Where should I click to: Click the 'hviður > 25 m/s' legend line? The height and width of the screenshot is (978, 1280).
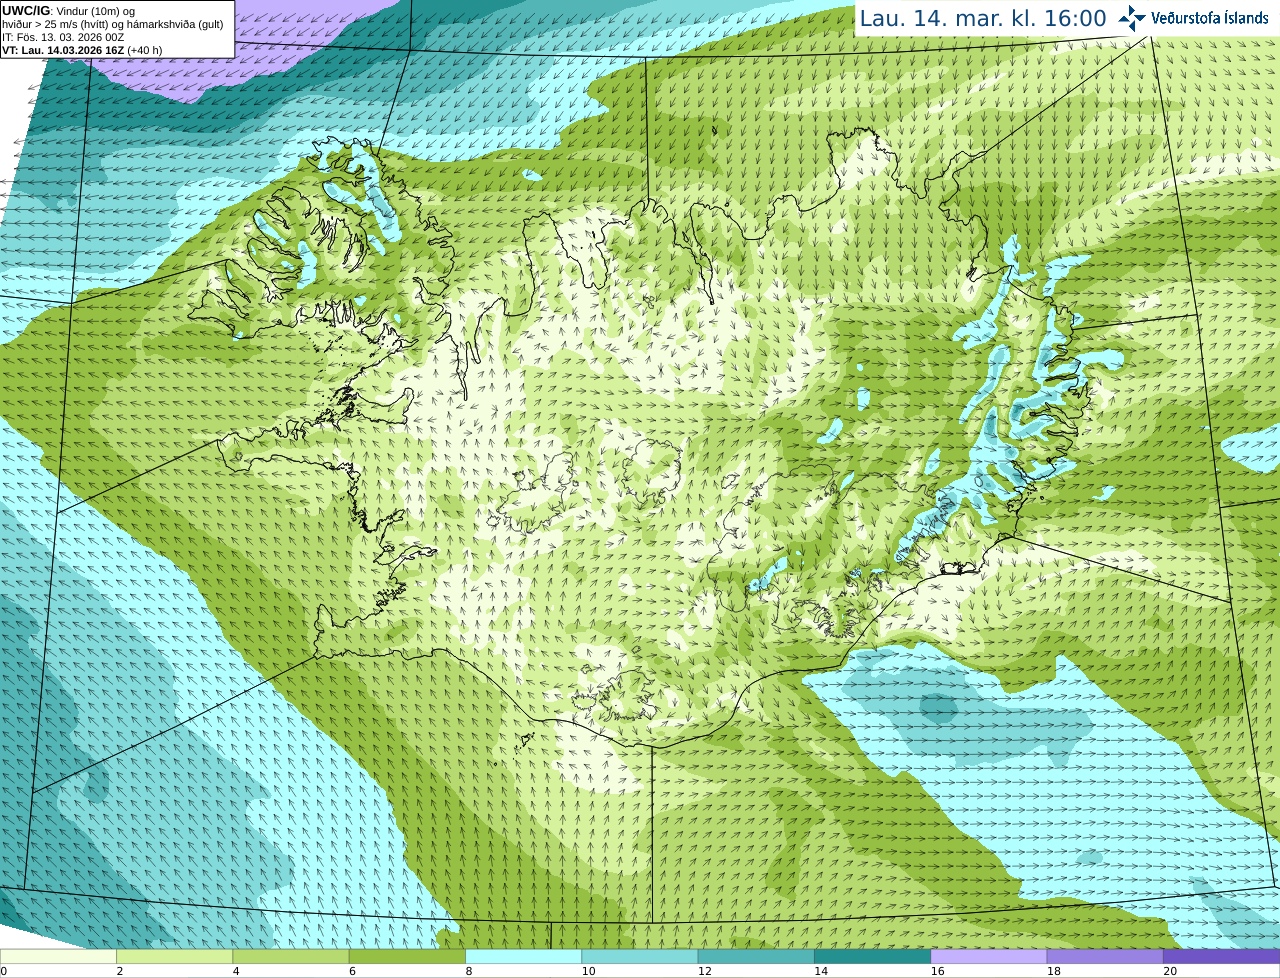[112, 24]
